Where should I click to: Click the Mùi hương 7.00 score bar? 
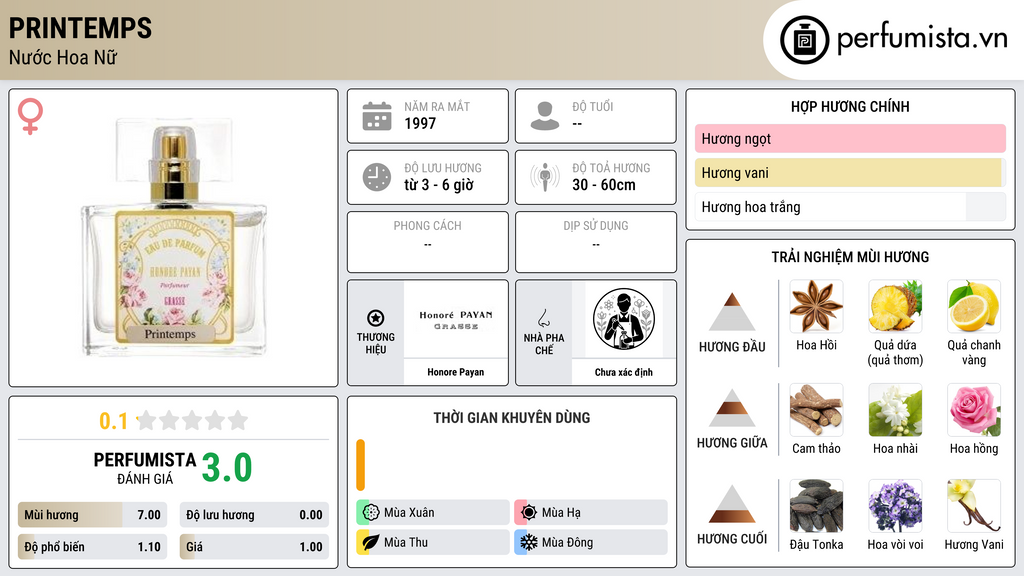[x=92, y=515]
